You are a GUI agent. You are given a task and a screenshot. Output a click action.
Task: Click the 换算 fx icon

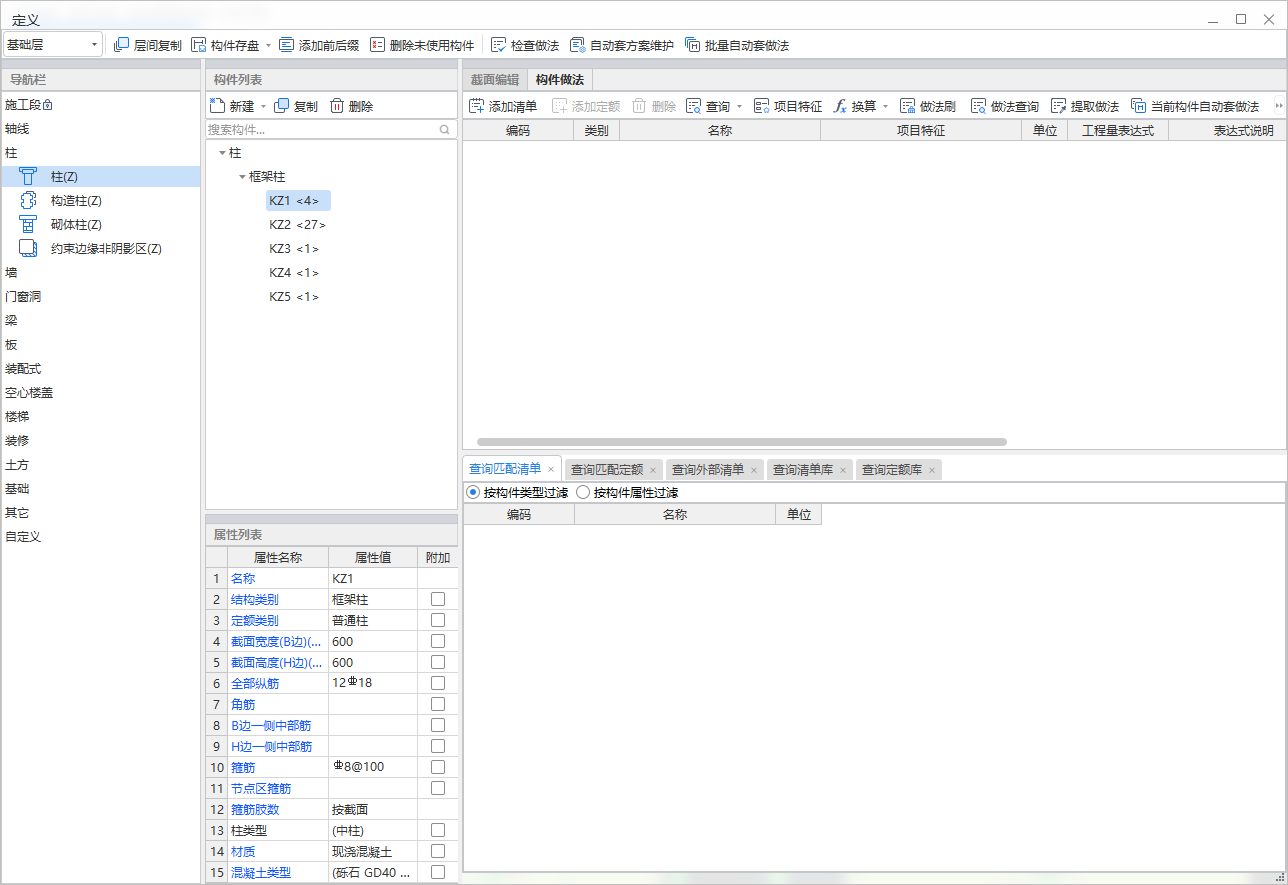[840, 106]
